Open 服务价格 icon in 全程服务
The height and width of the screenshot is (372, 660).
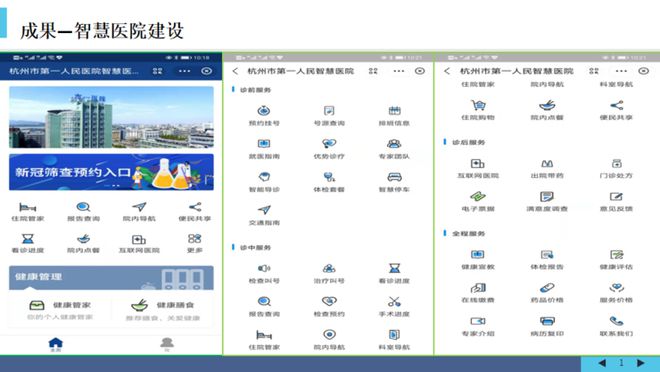pos(616,288)
